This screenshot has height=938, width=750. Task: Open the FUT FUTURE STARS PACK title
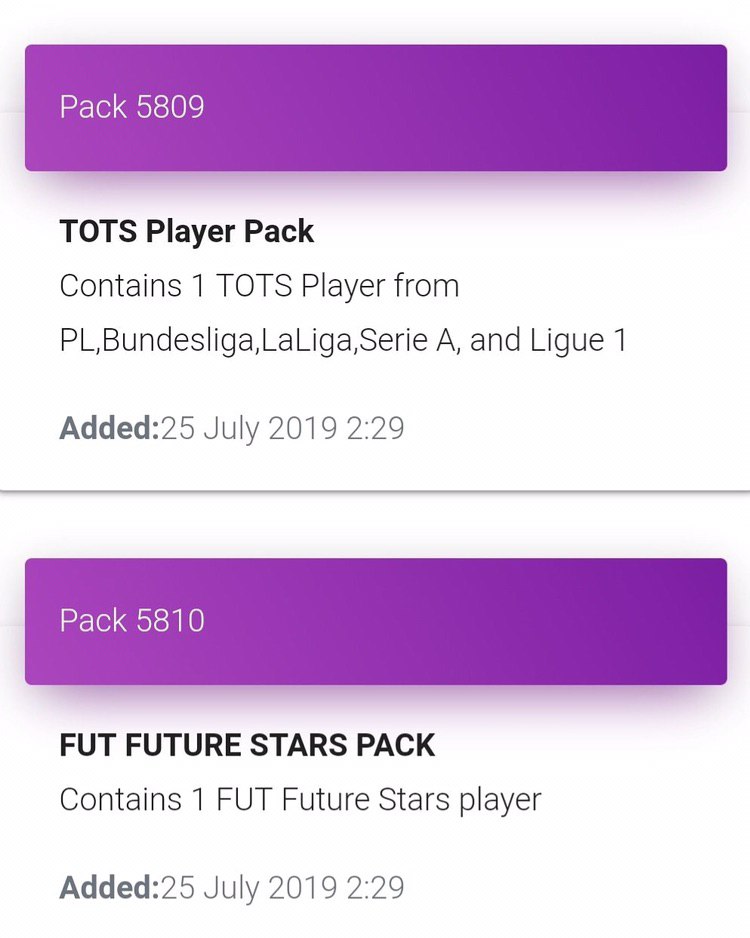pyautogui.click(x=247, y=745)
